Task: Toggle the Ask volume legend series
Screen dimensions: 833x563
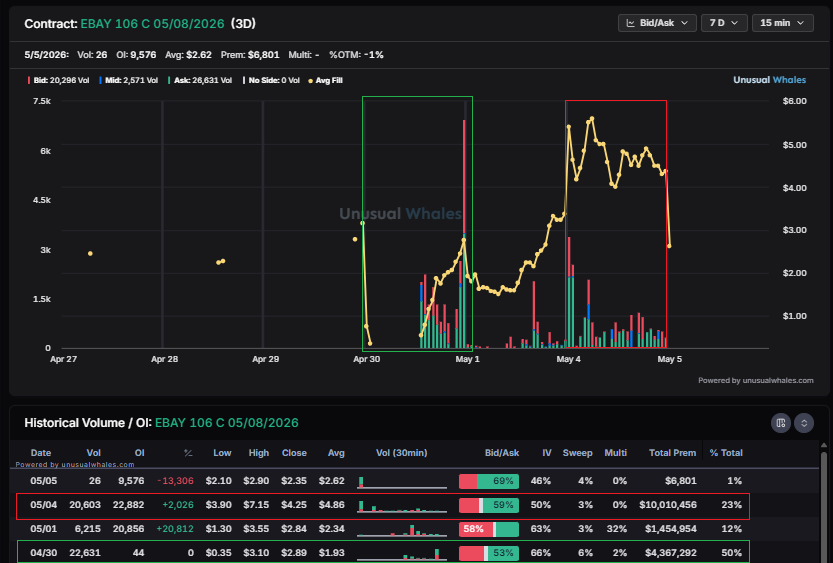Action: (200, 80)
